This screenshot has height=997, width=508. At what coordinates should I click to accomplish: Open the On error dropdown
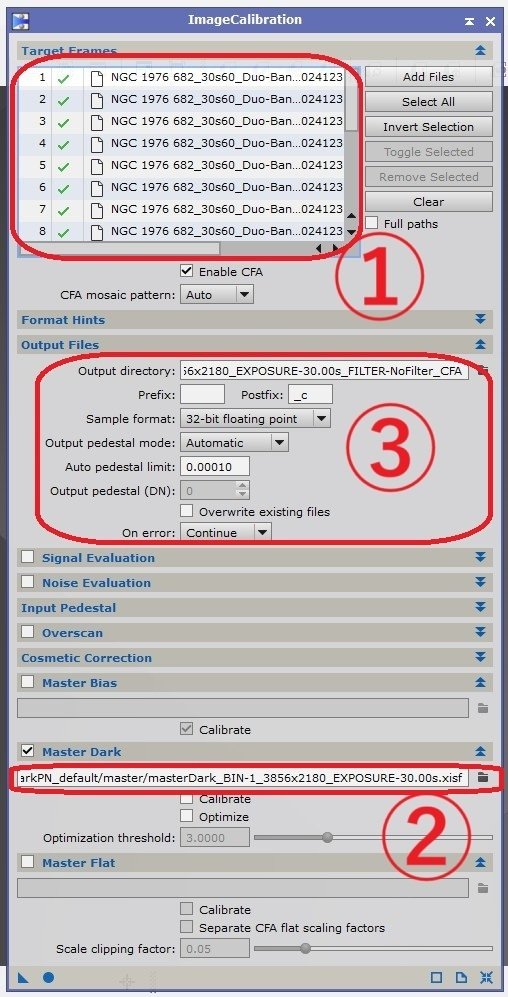click(x=226, y=532)
